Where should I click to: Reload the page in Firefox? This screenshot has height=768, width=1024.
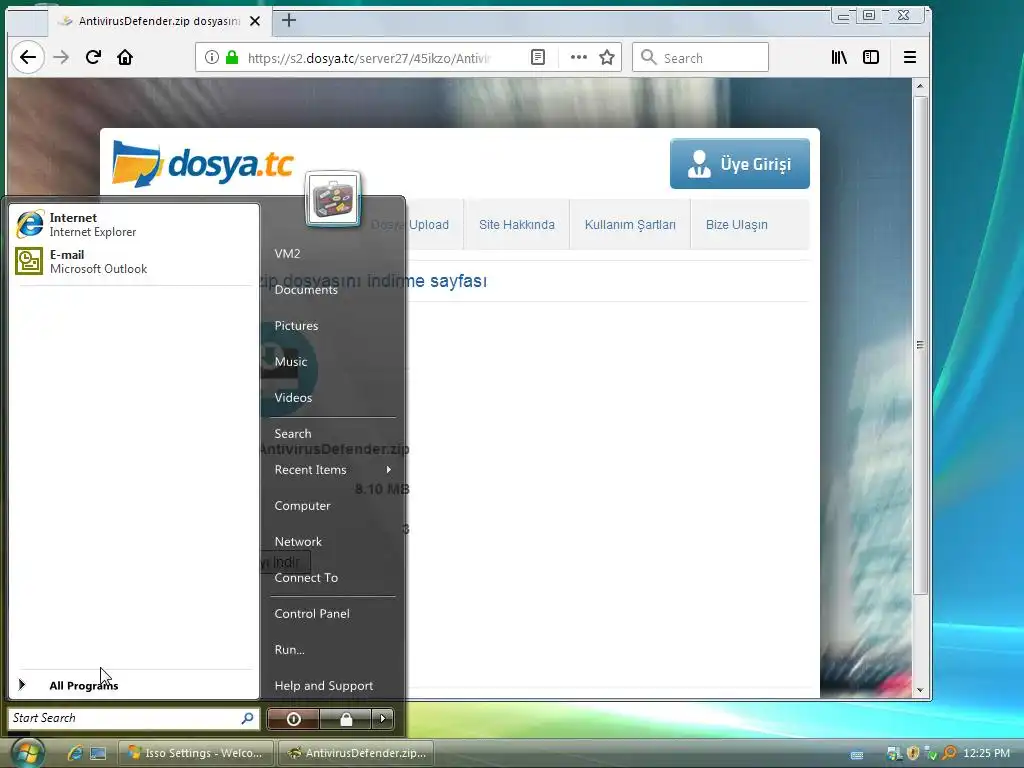(x=93, y=57)
